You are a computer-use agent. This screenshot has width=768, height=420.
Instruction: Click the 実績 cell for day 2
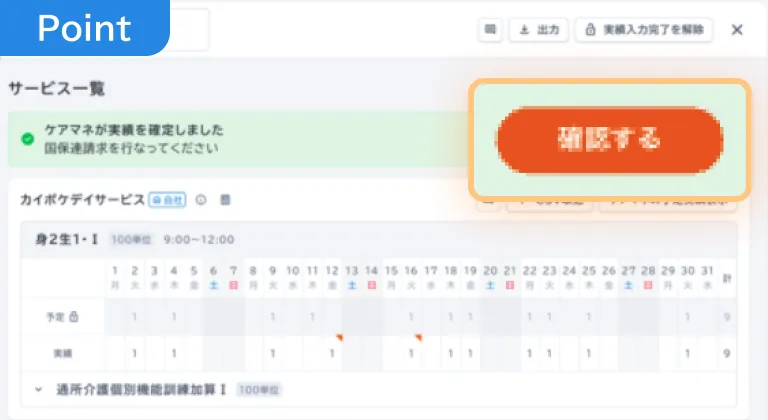(134, 353)
